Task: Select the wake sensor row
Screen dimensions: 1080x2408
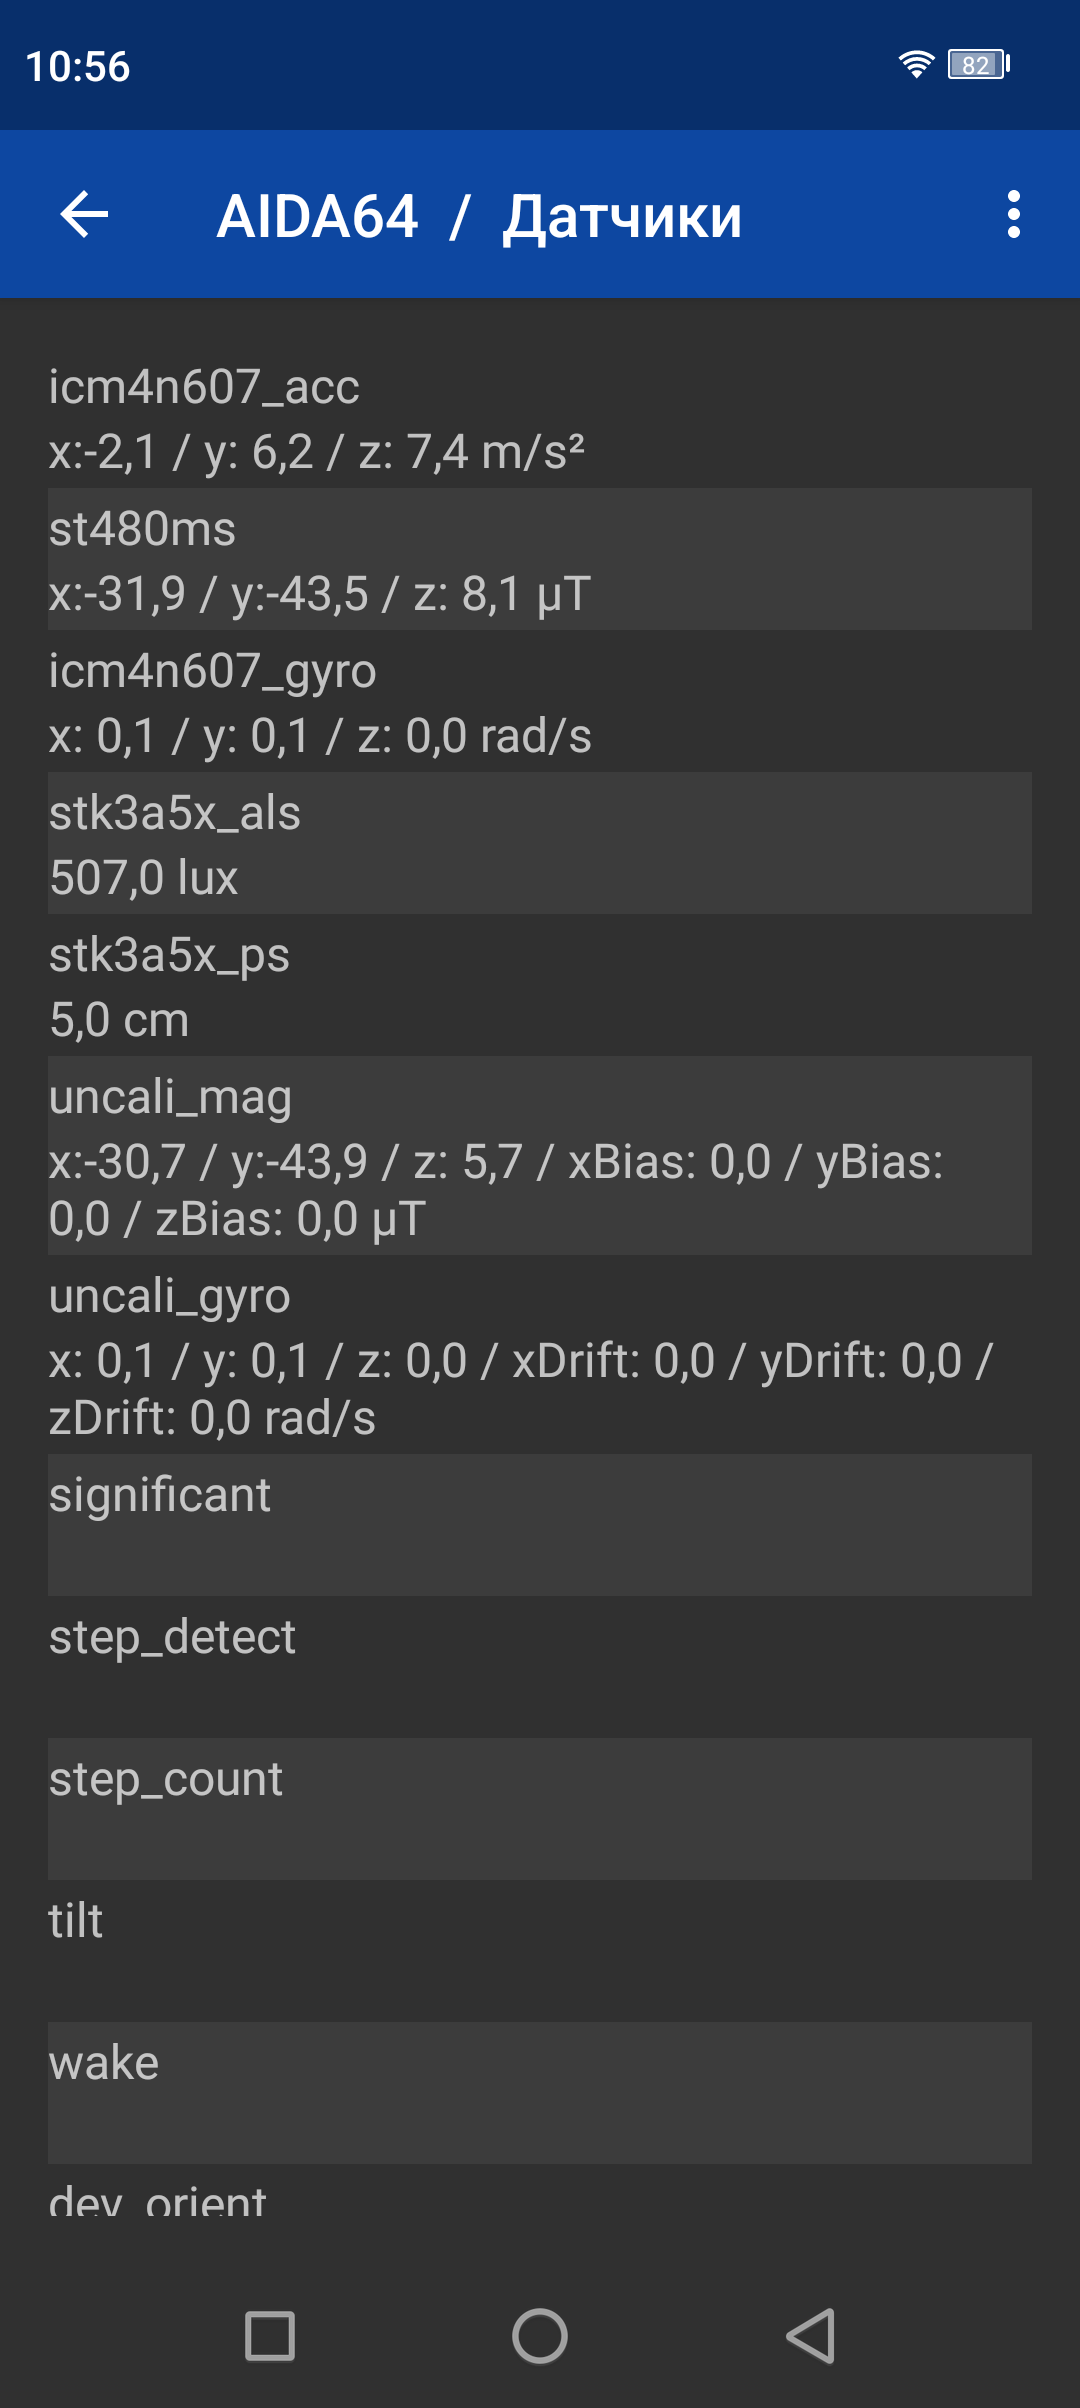Action: (x=540, y=2093)
